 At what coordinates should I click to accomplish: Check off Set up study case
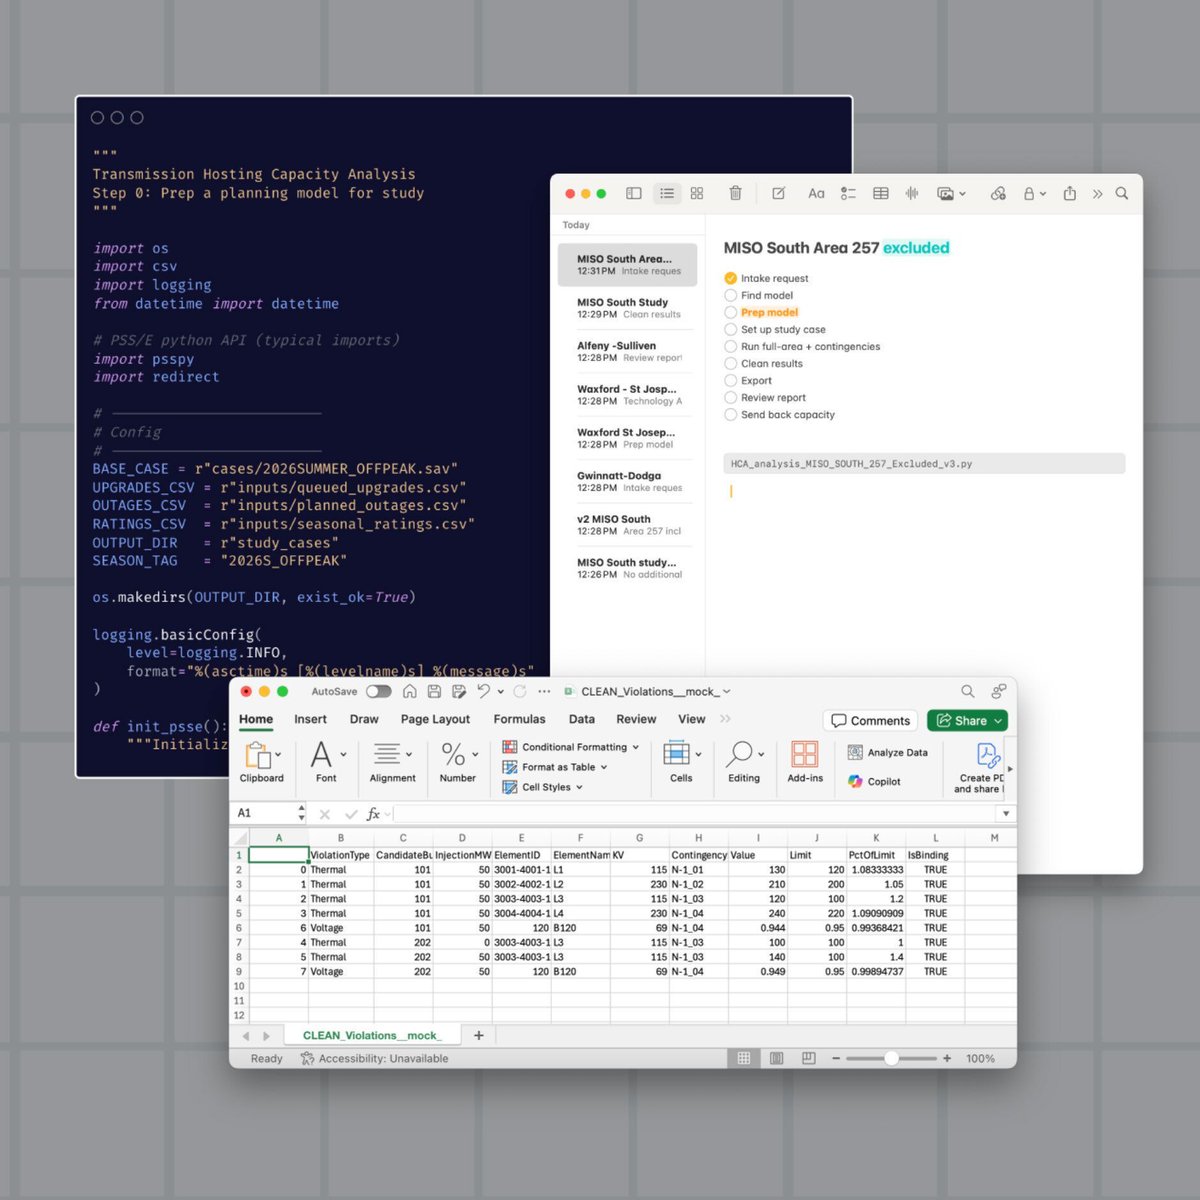[x=730, y=329]
